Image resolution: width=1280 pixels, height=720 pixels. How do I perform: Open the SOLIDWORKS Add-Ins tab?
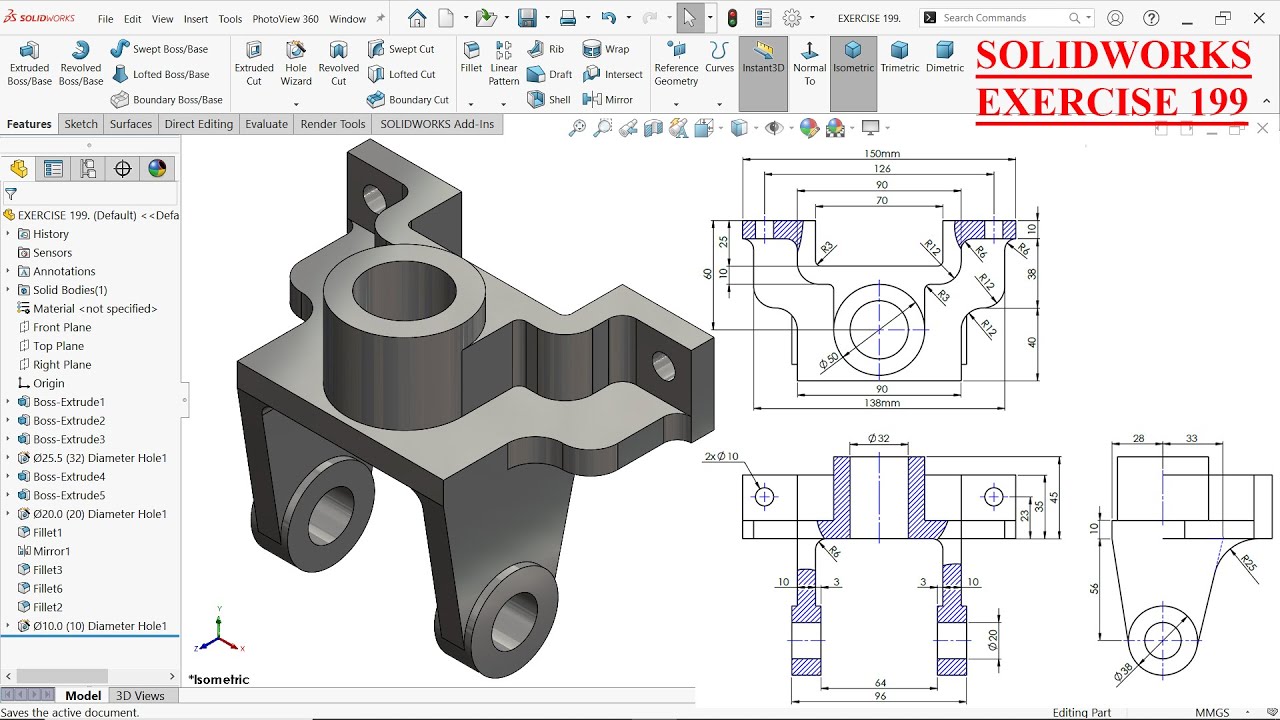[x=437, y=124]
